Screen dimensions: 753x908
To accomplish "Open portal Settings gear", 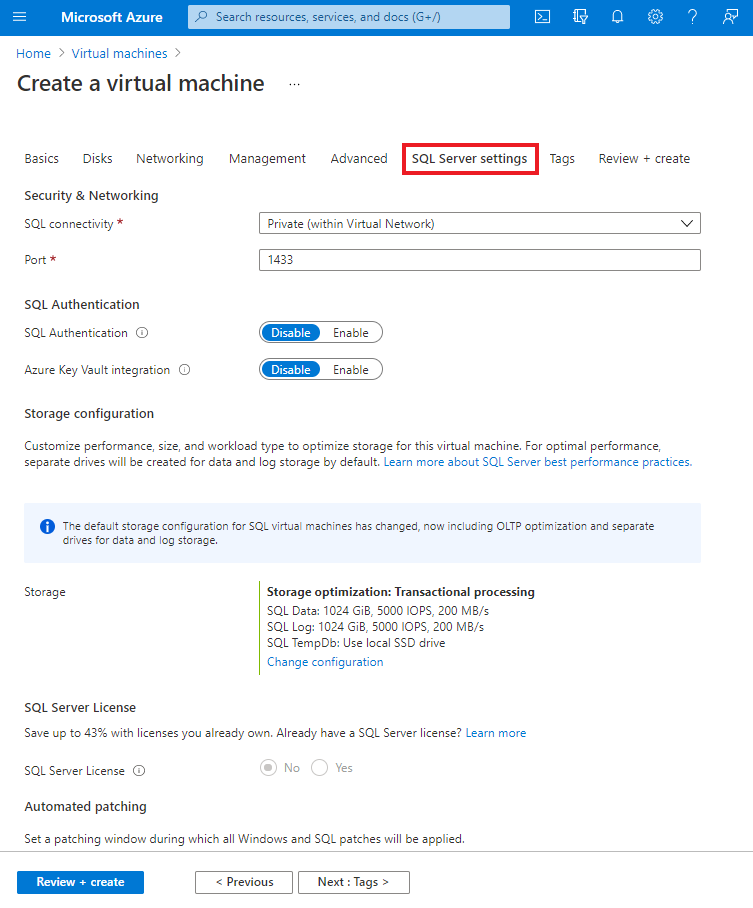I will (655, 17).
